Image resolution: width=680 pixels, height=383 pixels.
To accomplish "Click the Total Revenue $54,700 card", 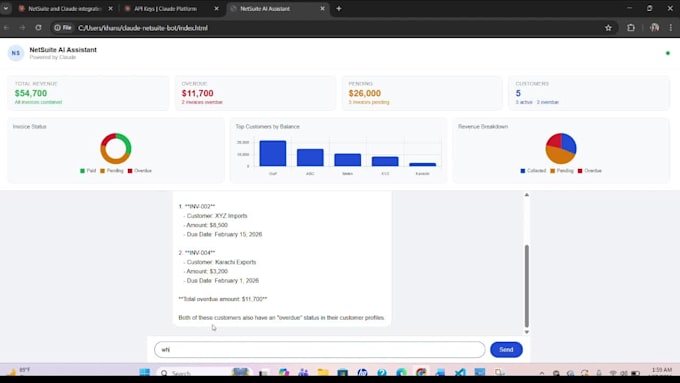I will [x=88, y=93].
